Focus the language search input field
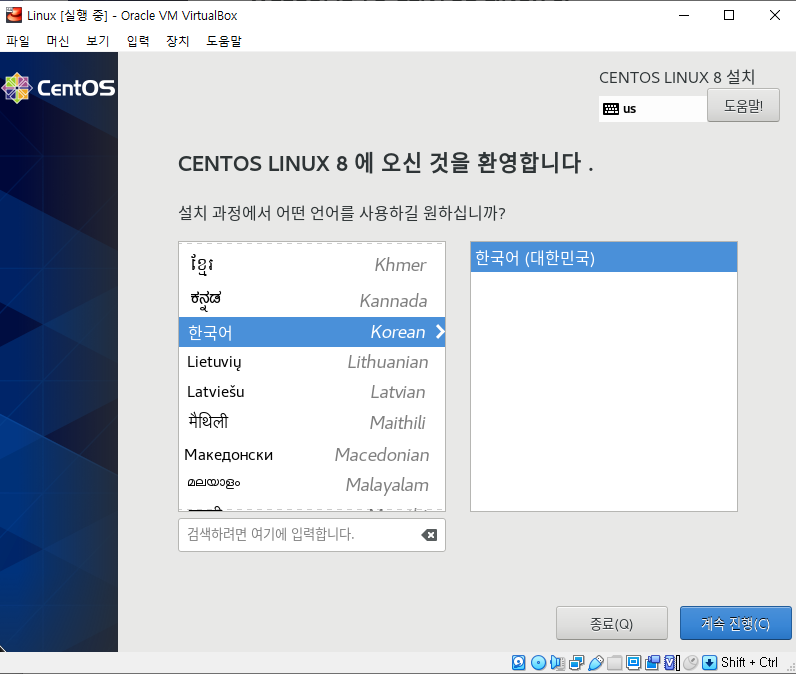Viewport: 796px width, 674px height. pos(312,535)
